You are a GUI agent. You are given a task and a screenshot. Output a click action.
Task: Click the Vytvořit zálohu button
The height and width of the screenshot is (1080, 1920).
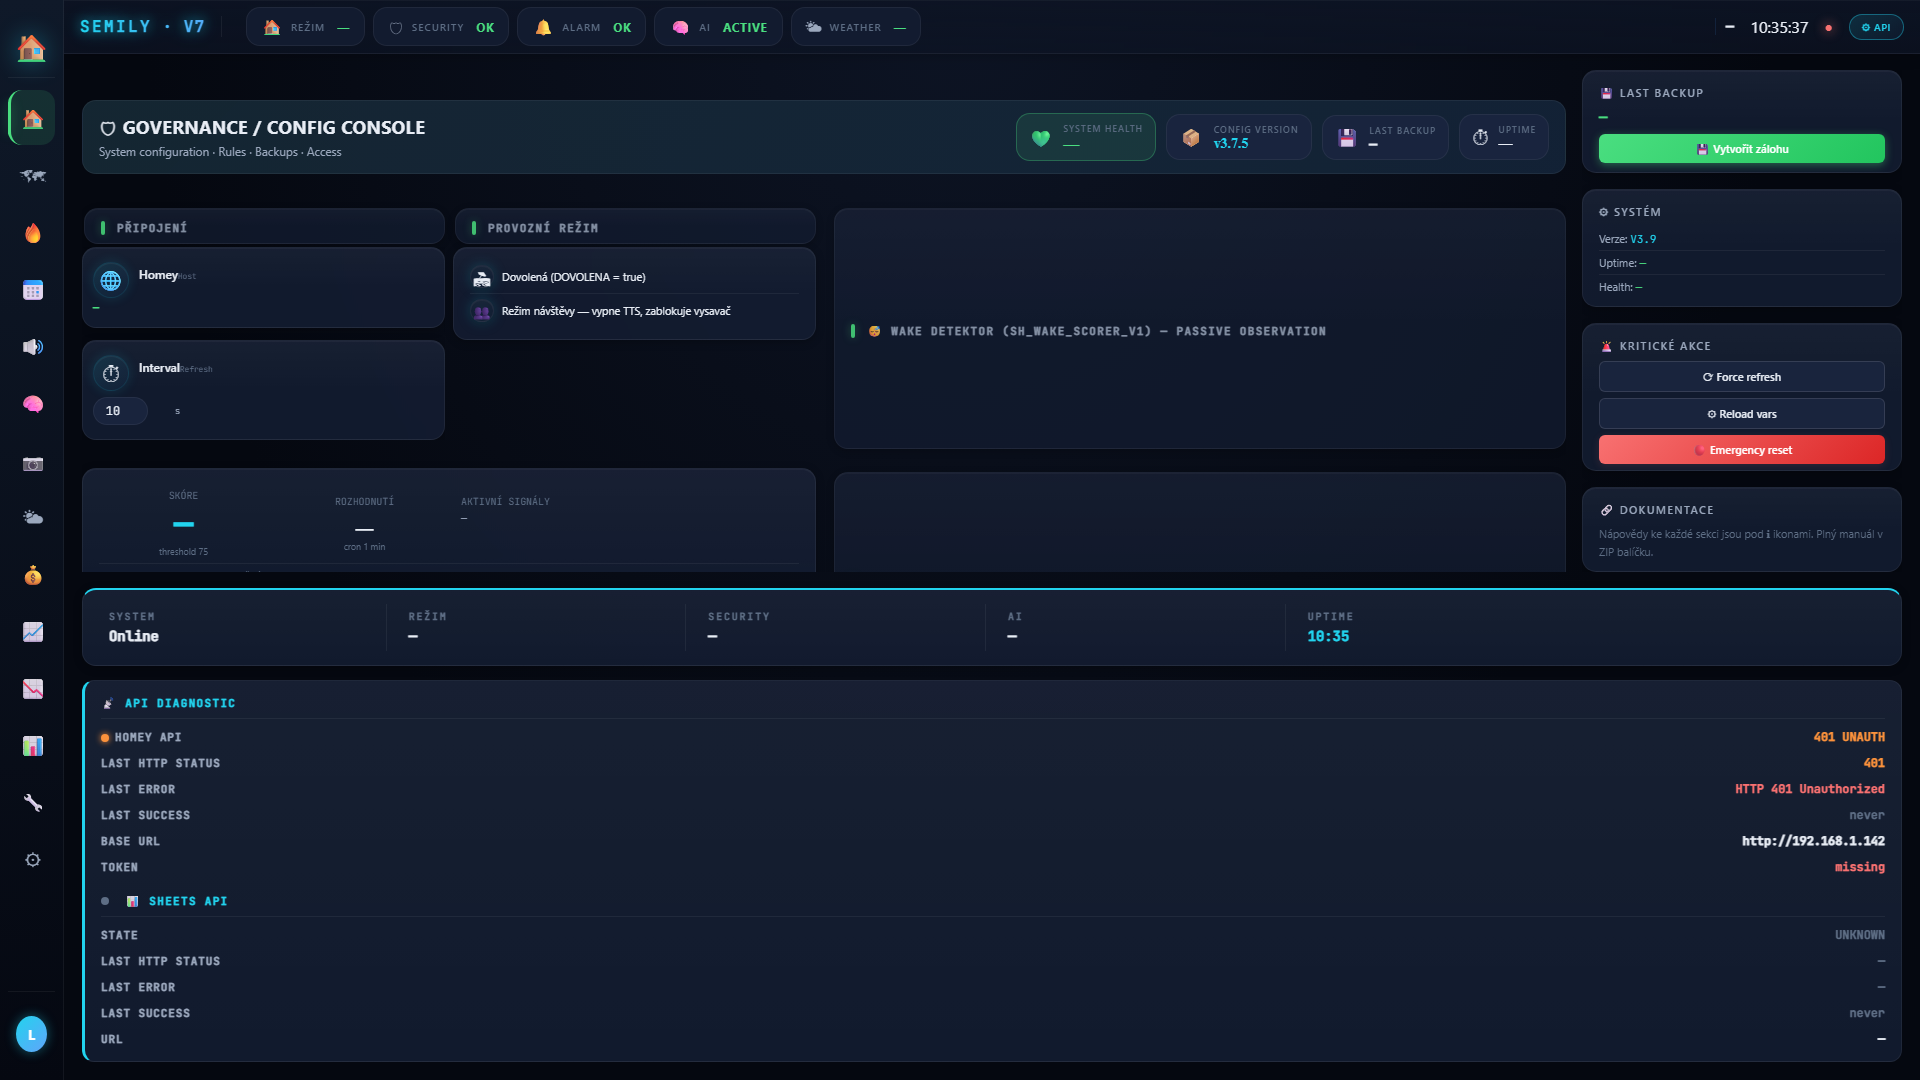click(x=1742, y=149)
